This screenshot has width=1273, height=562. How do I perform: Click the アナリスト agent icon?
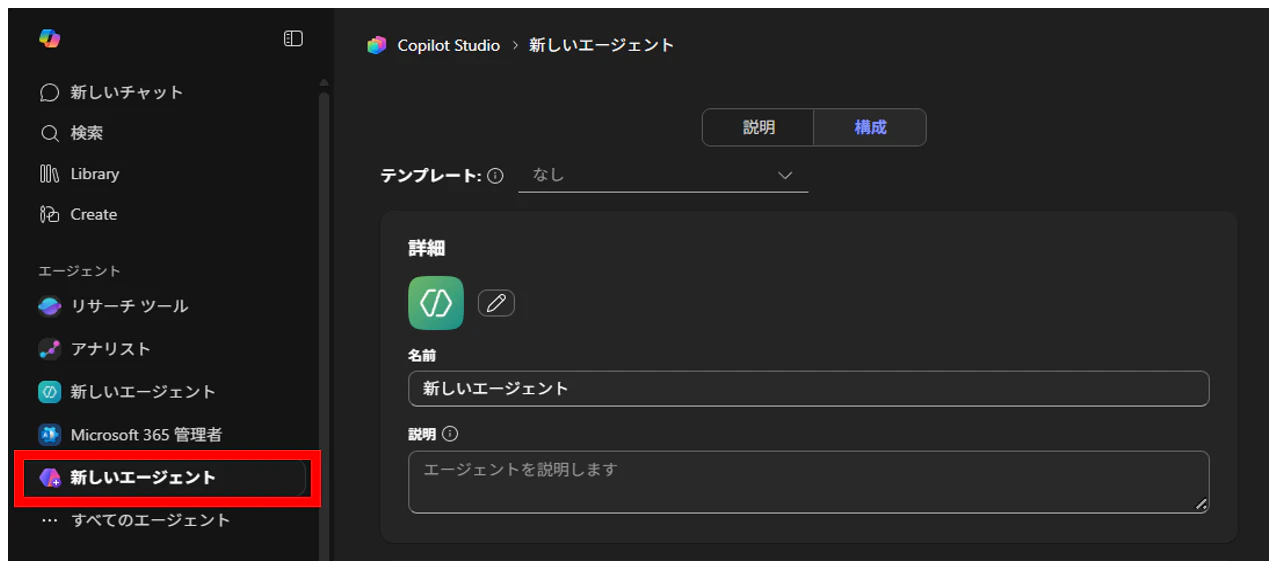tap(50, 349)
